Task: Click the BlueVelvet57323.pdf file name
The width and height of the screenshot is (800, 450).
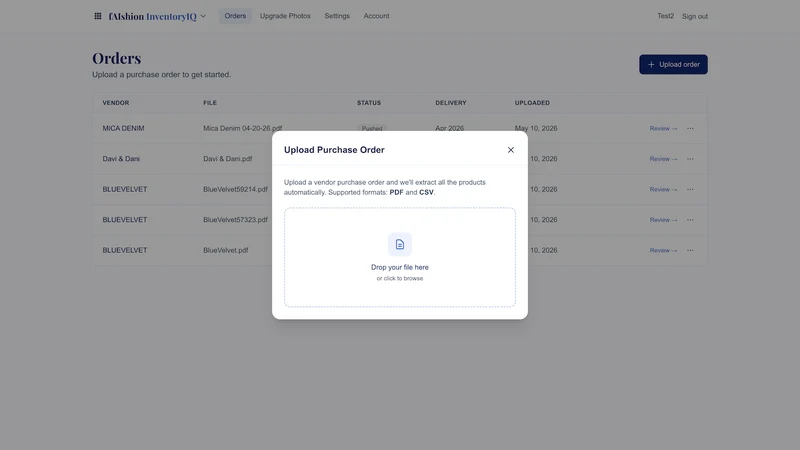Action: [x=235, y=220]
